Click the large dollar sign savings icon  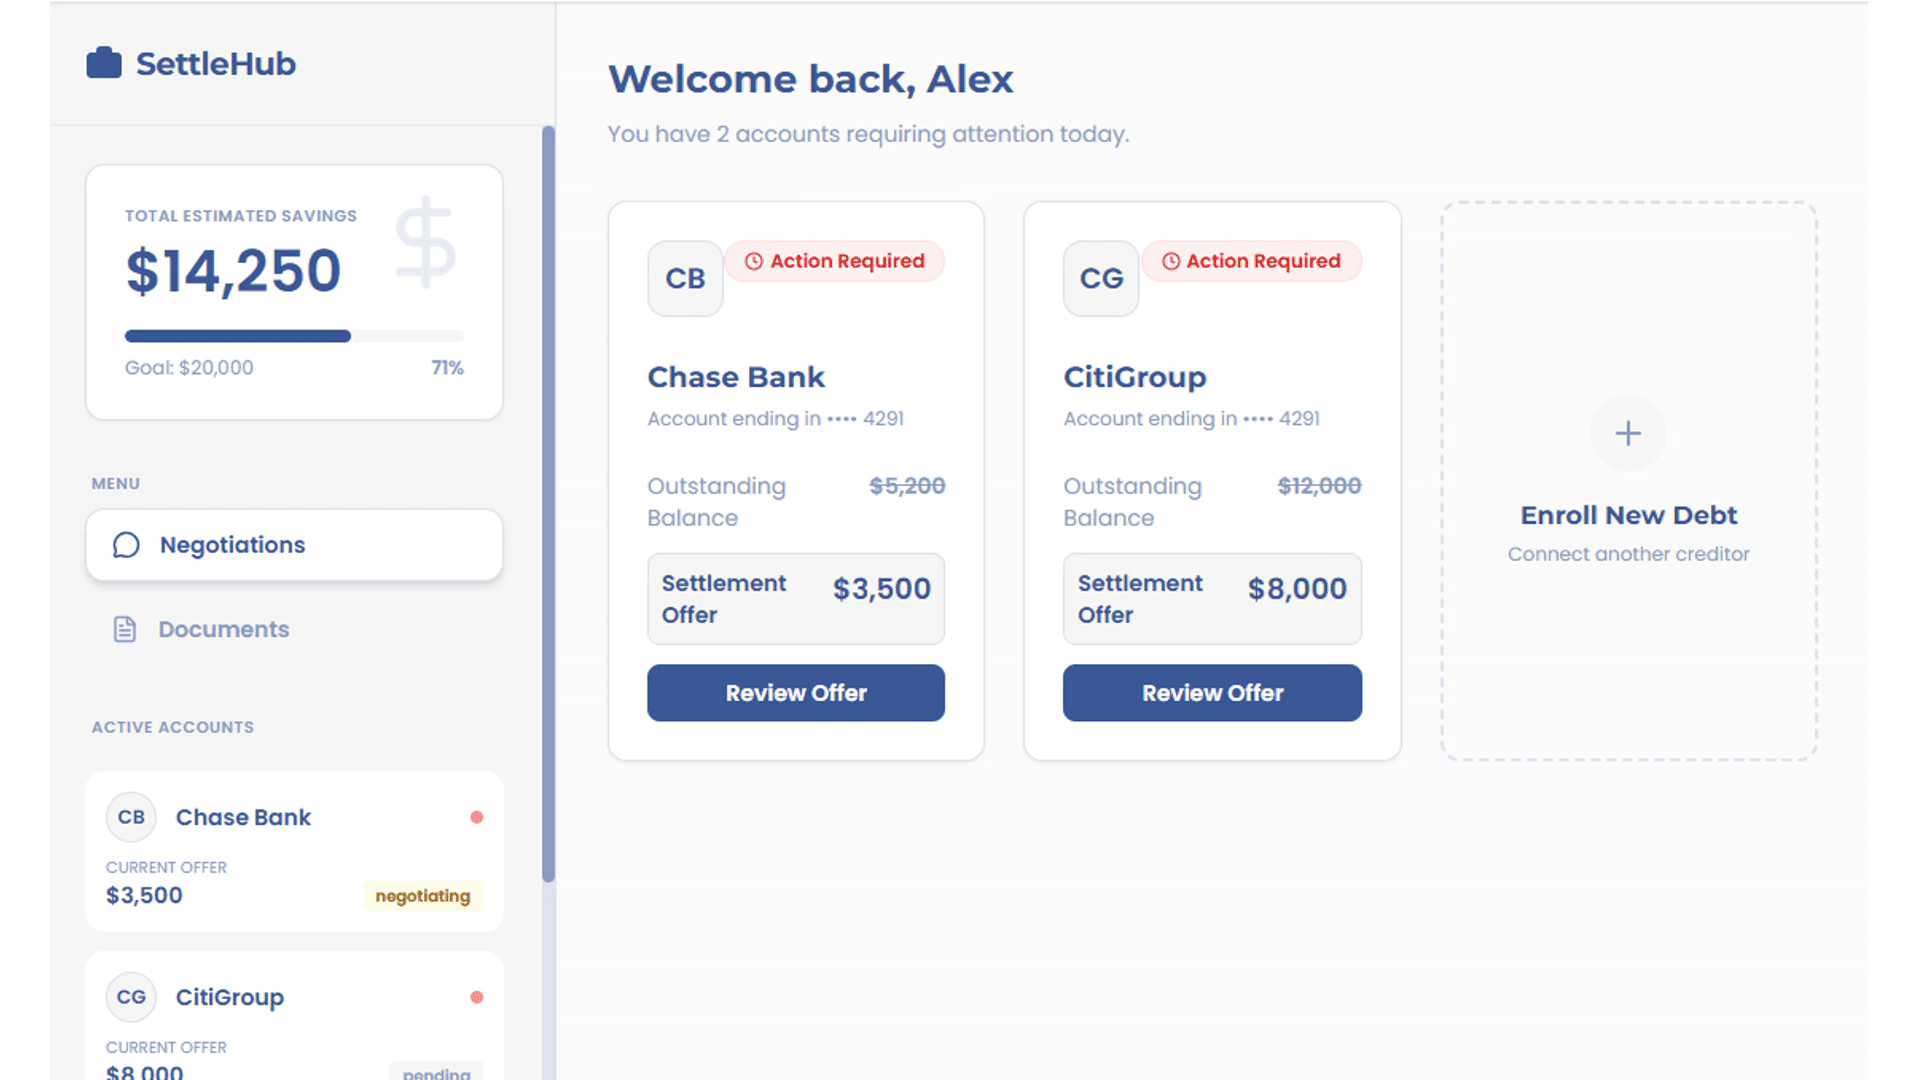click(x=425, y=242)
